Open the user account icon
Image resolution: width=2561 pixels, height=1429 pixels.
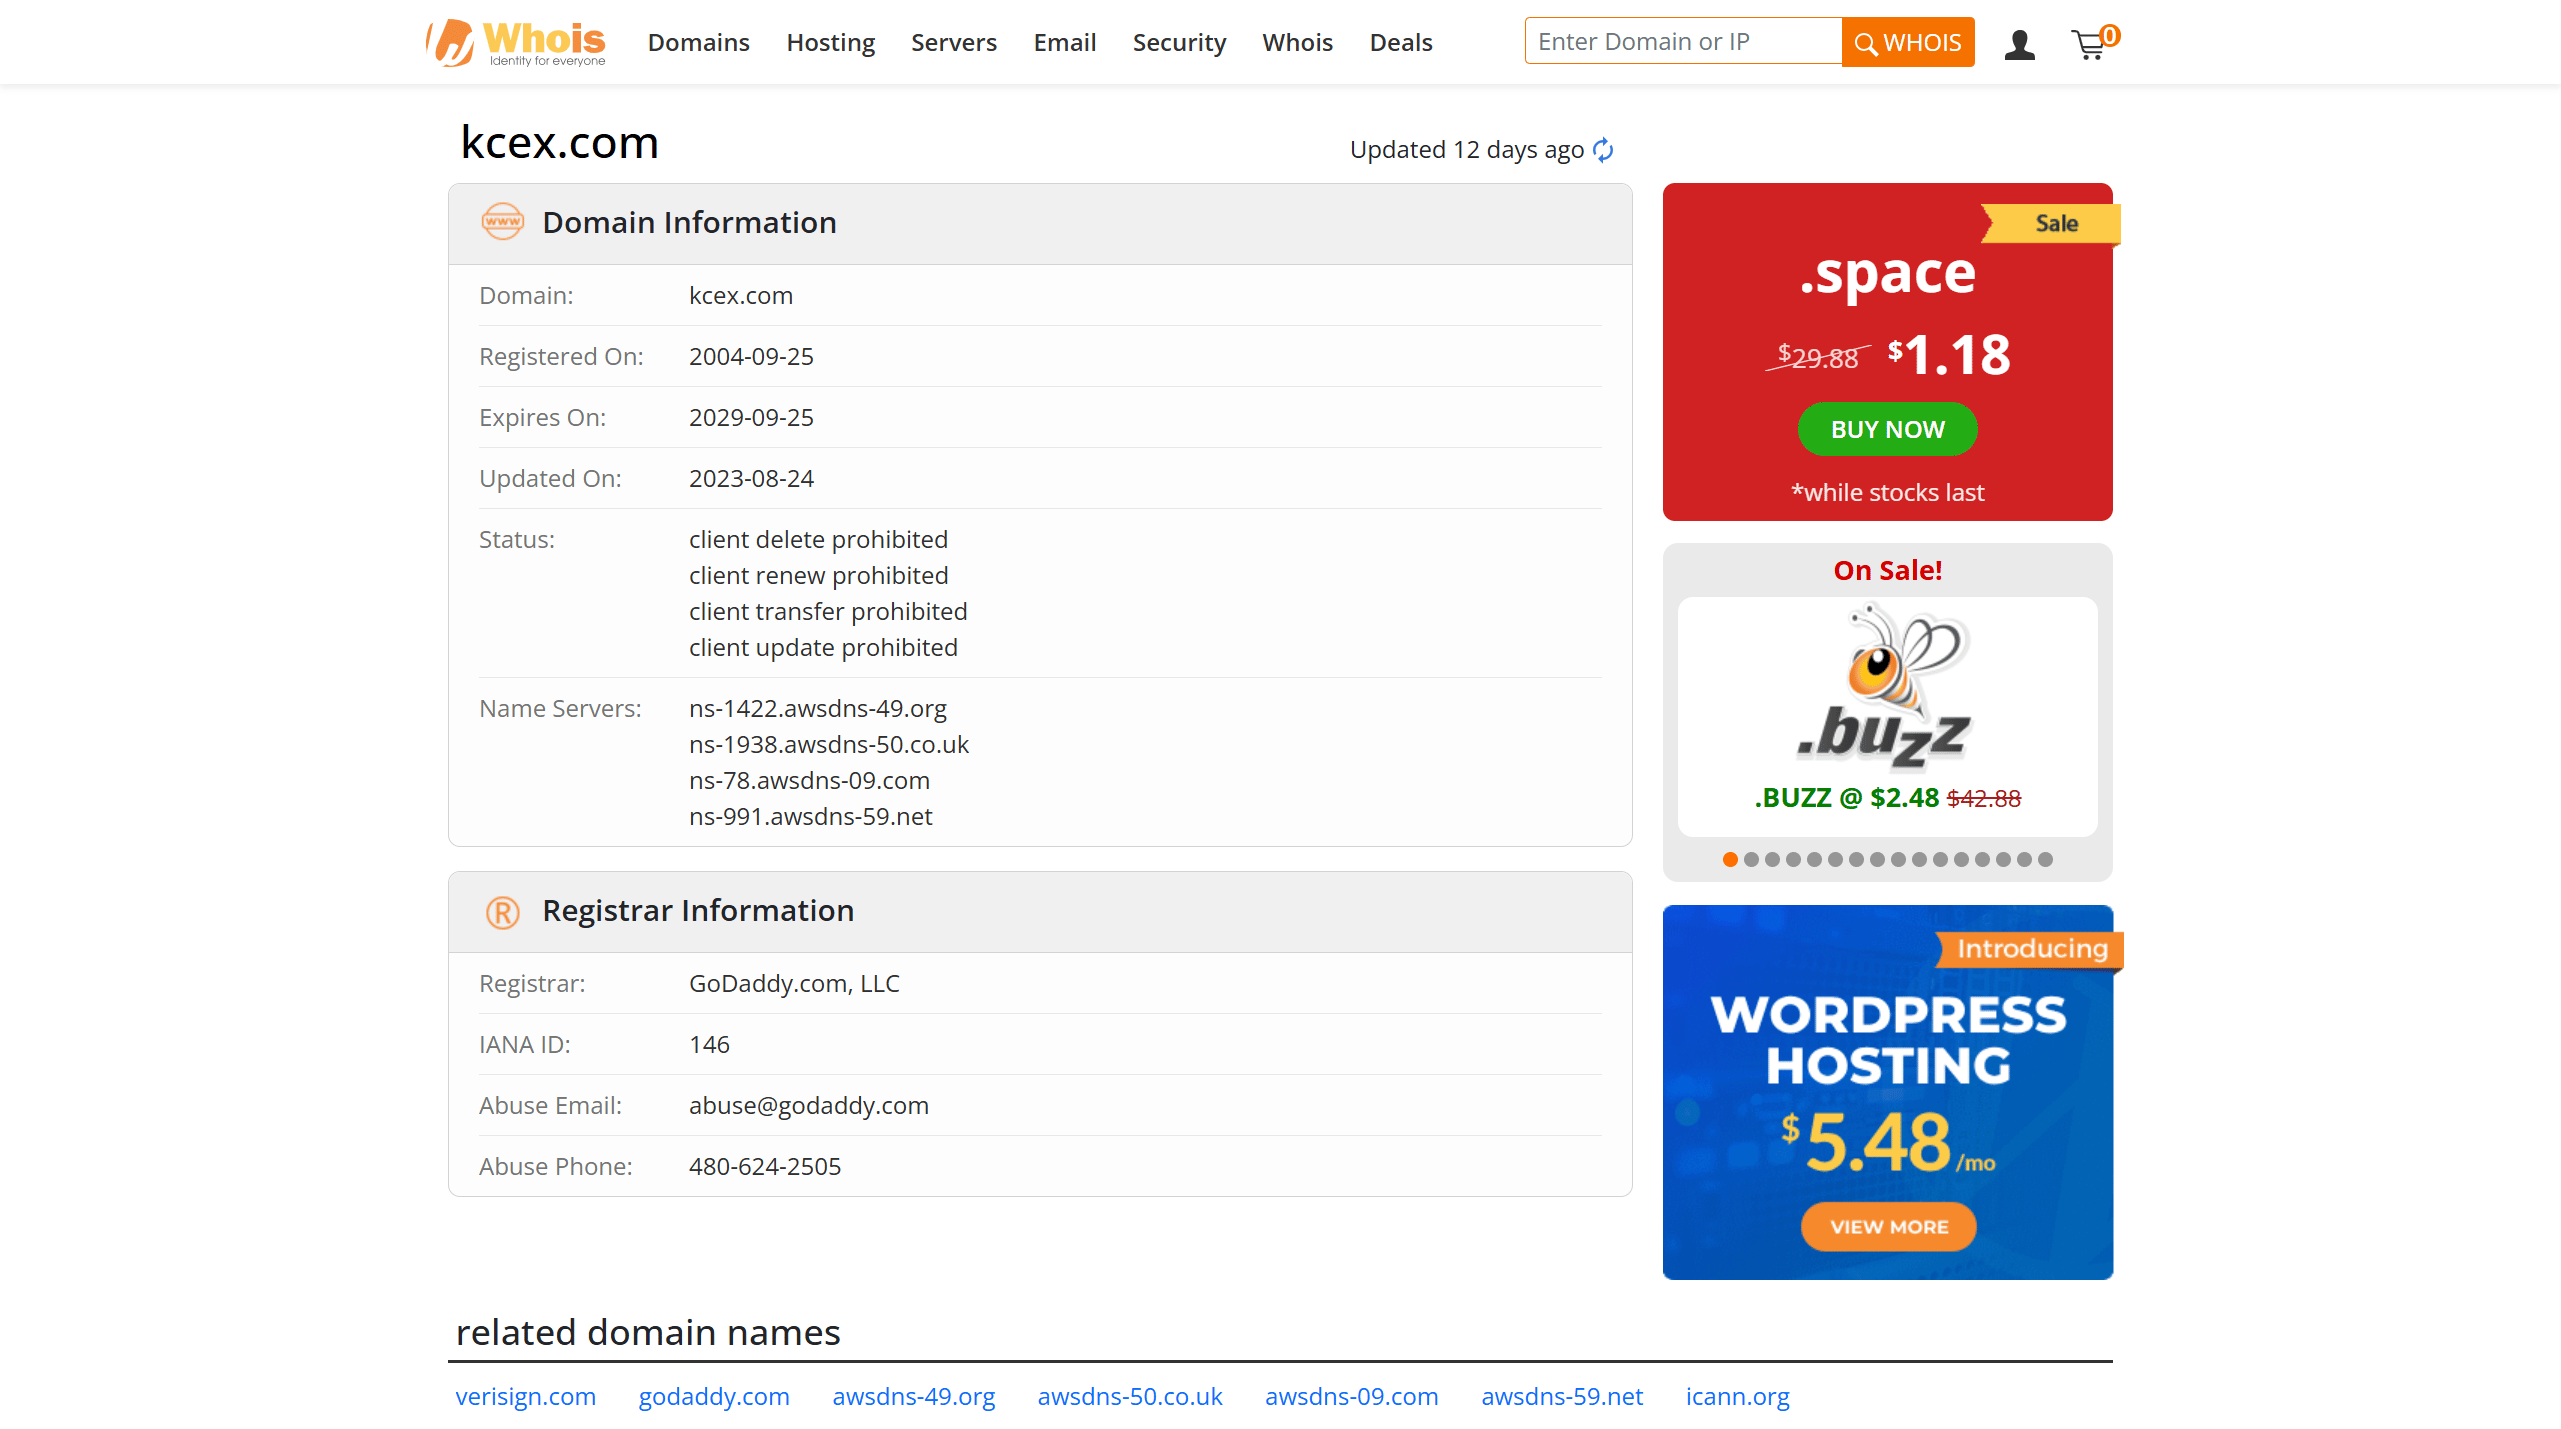coord(2019,44)
